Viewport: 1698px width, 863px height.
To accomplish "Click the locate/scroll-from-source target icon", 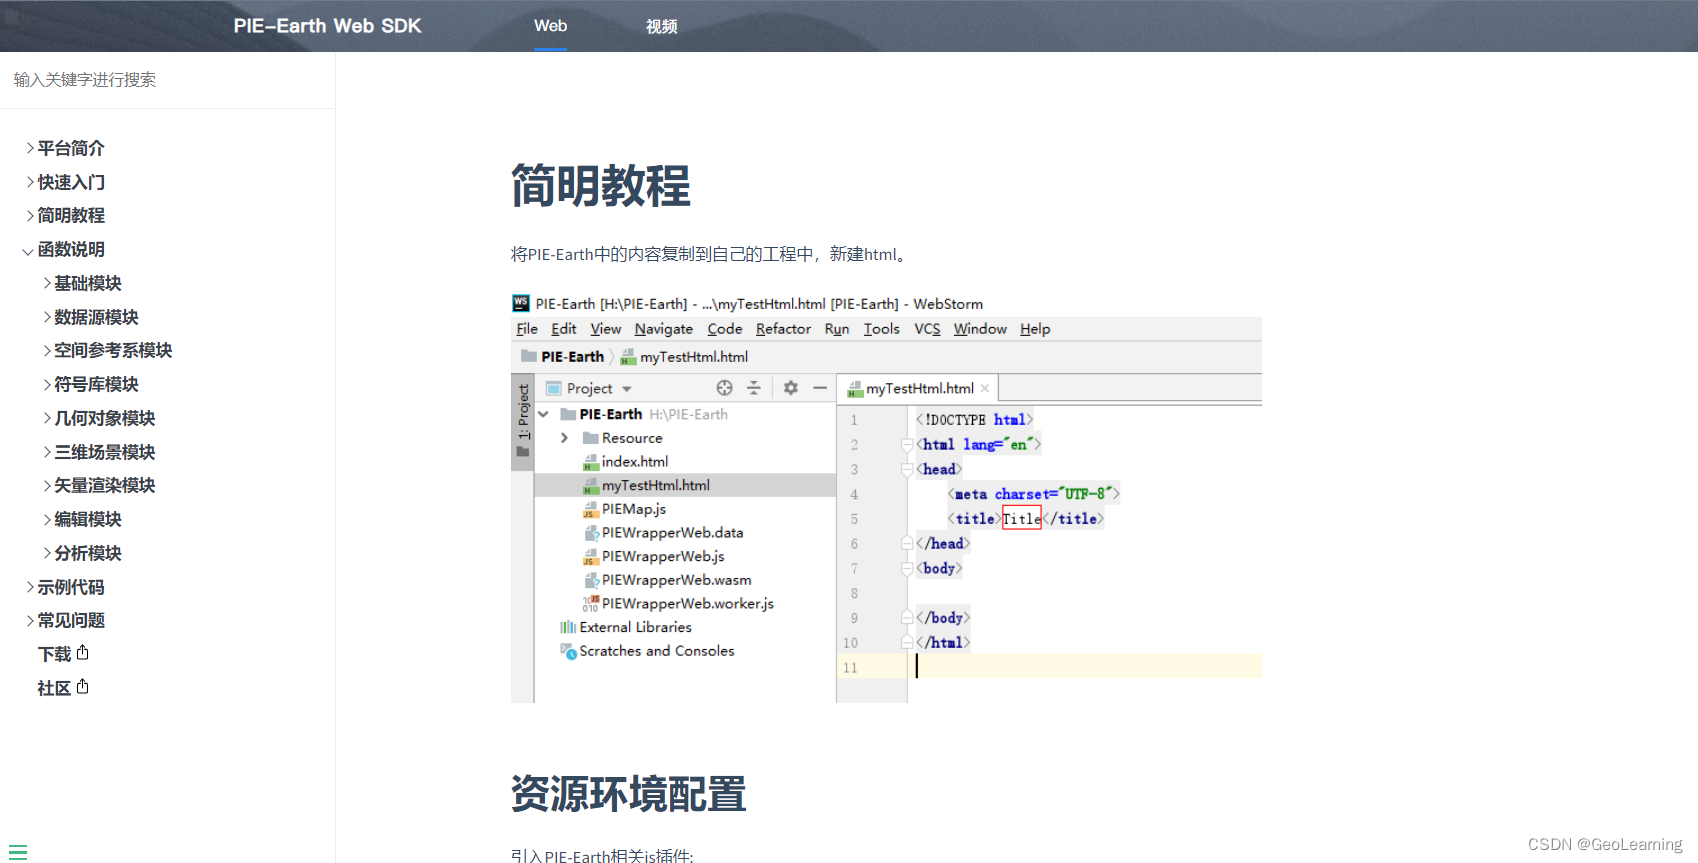I will click(724, 388).
